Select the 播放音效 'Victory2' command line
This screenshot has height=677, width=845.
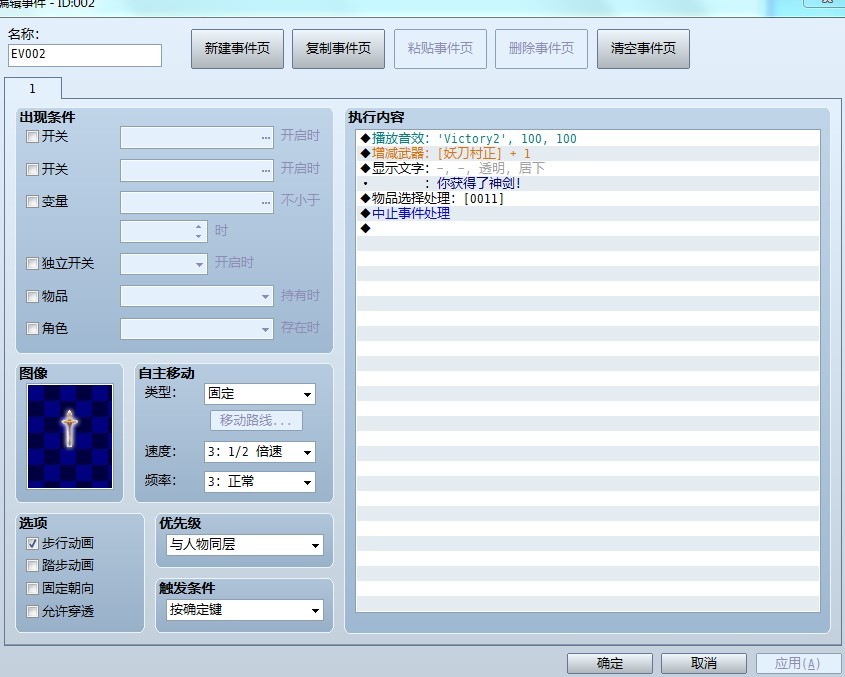(587, 139)
